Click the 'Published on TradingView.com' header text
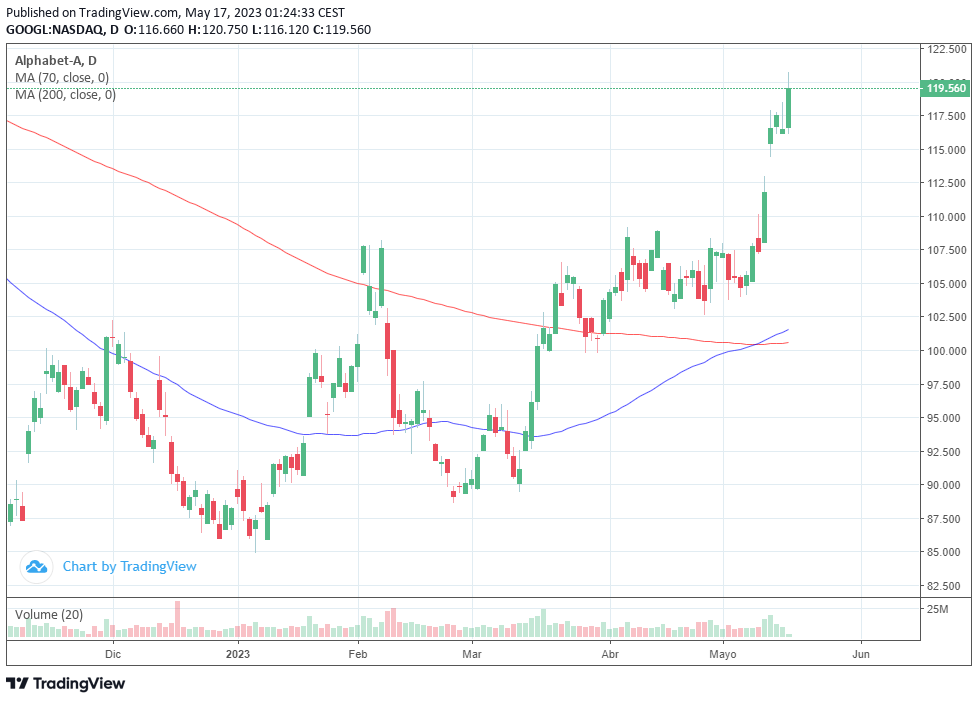This screenshot has height=702, width=978. tap(92, 12)
